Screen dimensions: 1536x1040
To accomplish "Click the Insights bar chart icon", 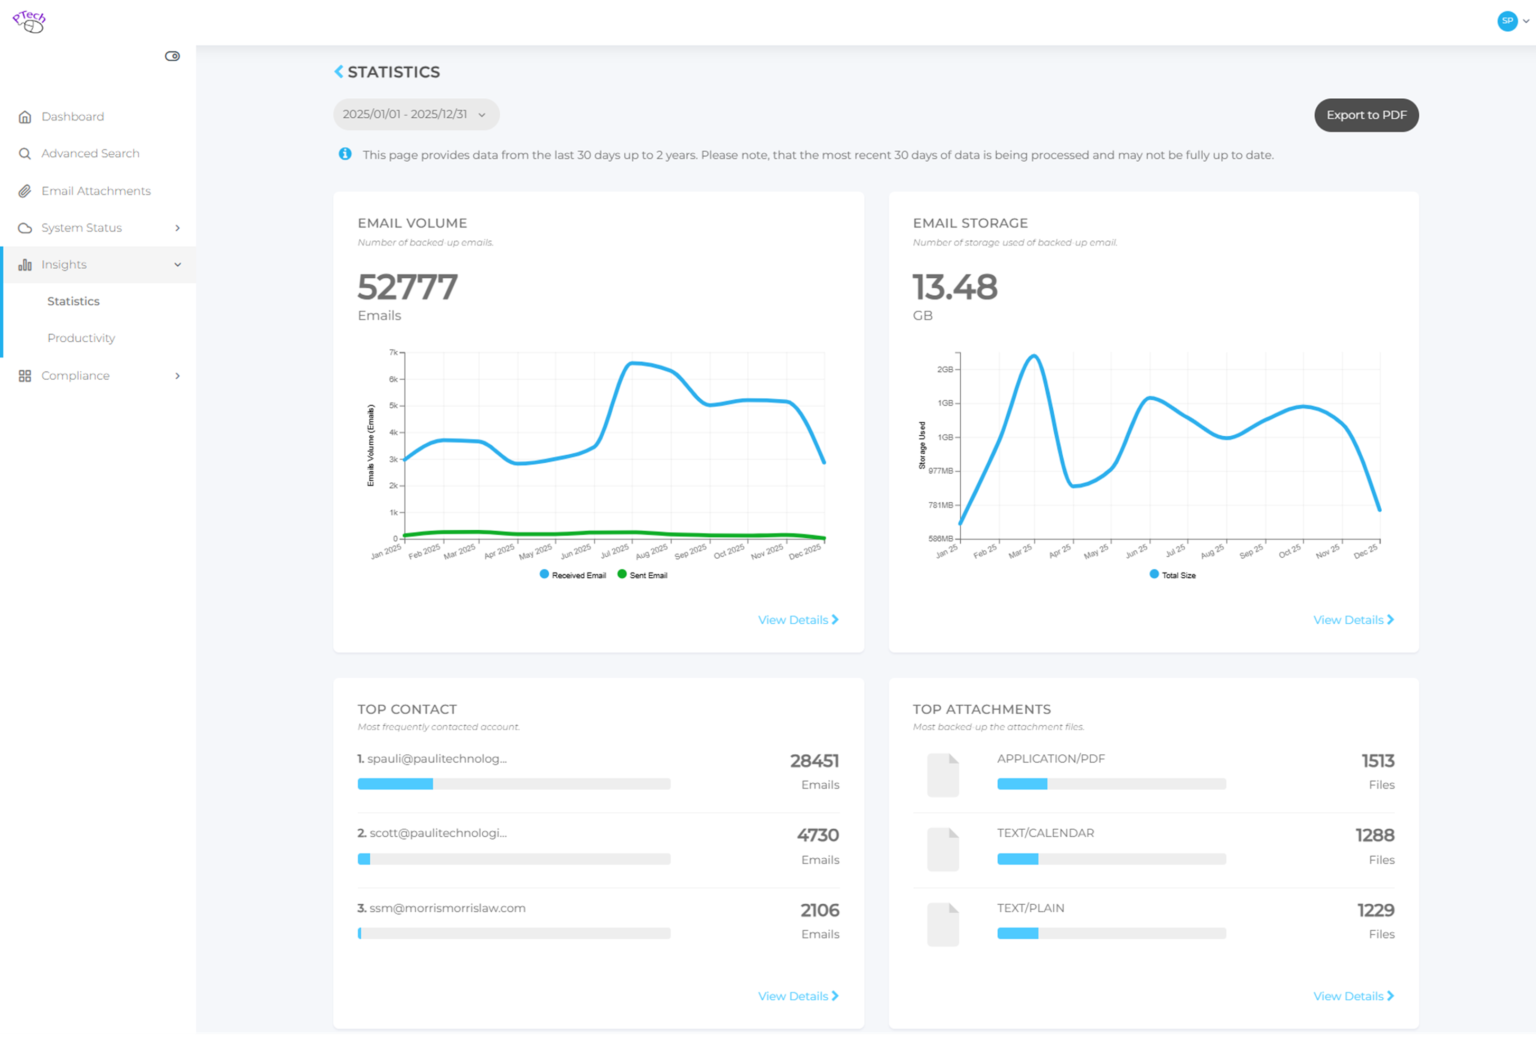I will coord(25,265).
